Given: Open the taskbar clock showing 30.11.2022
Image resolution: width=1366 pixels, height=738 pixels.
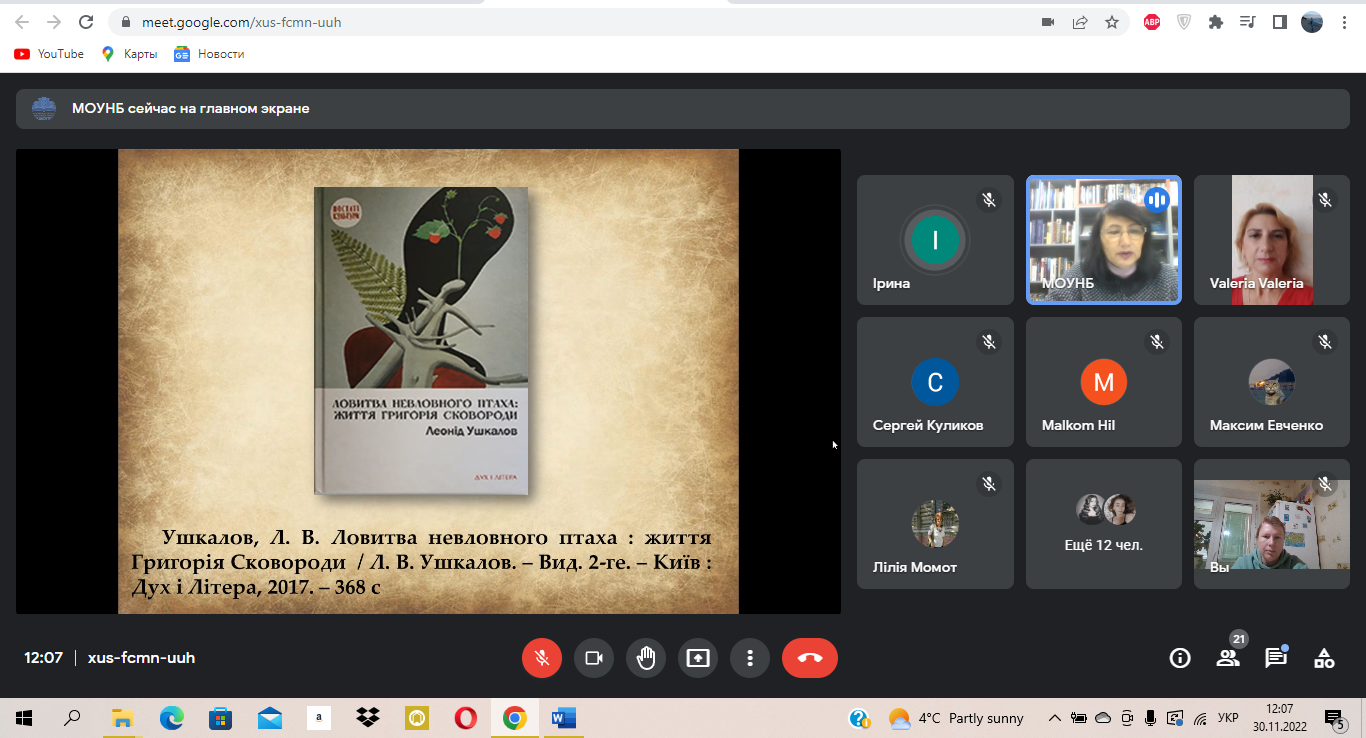Looking at the screenshot, I should tap(1280, 718).
